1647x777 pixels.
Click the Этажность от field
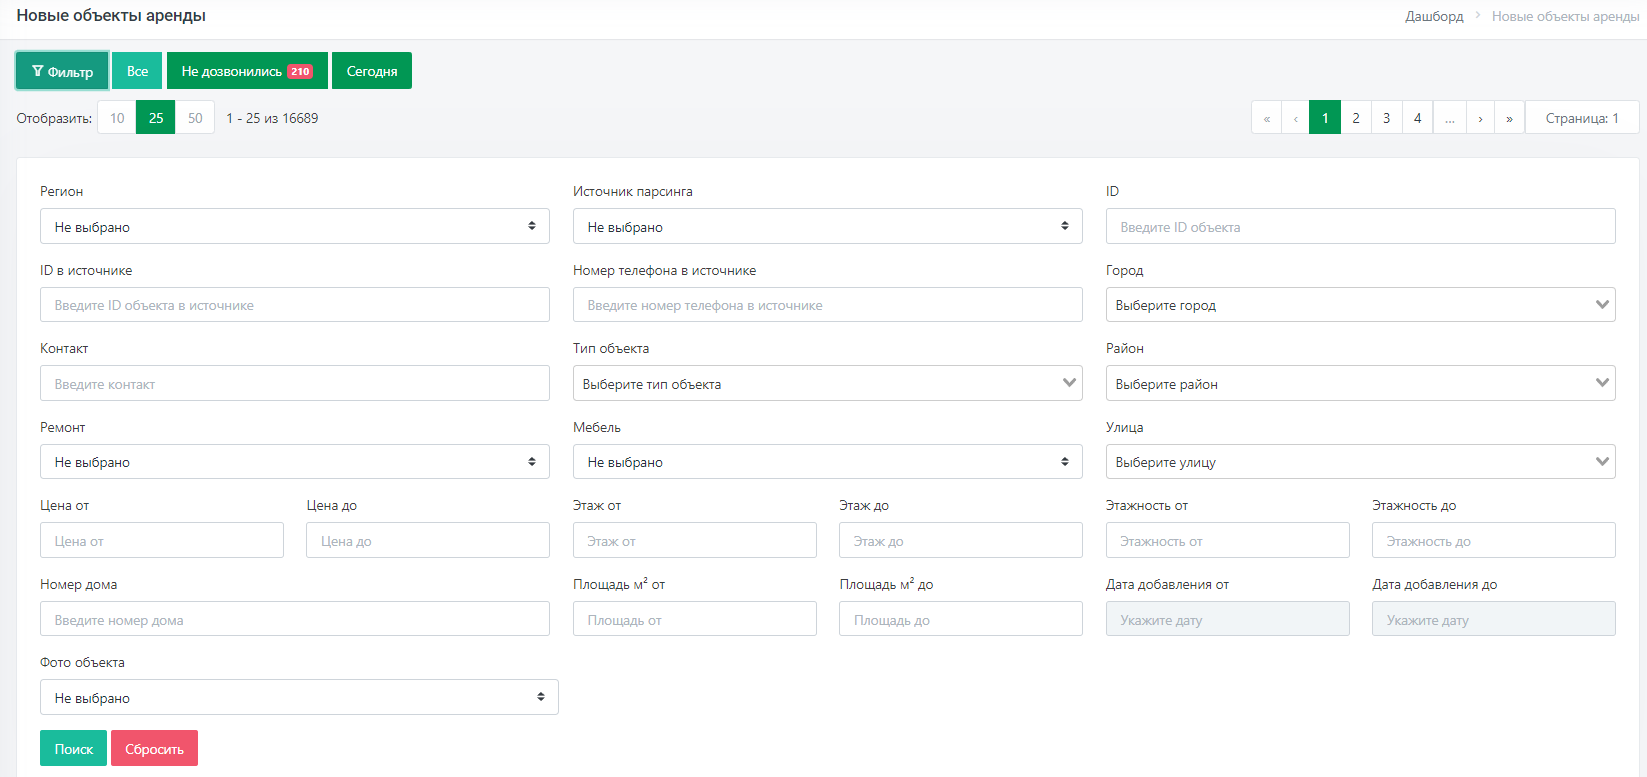point(1228,540)
